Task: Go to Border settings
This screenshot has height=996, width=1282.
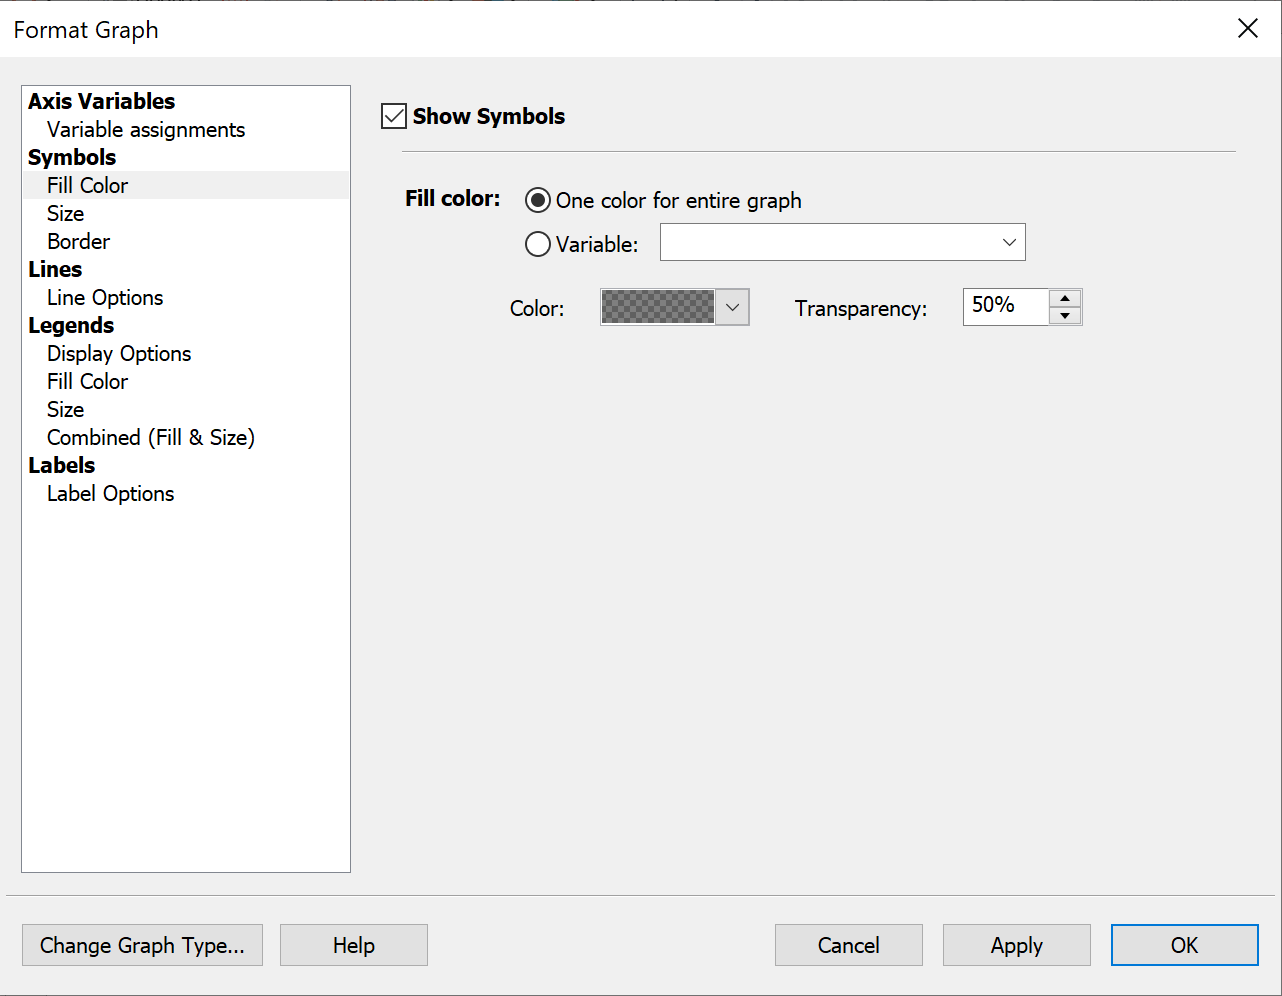Action: (x=79, y=242)
